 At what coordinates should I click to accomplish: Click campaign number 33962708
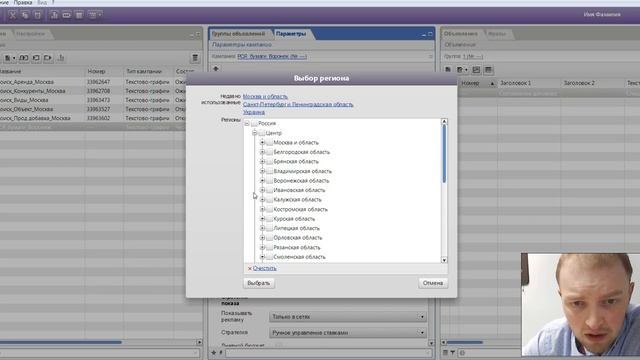point(98,91)
